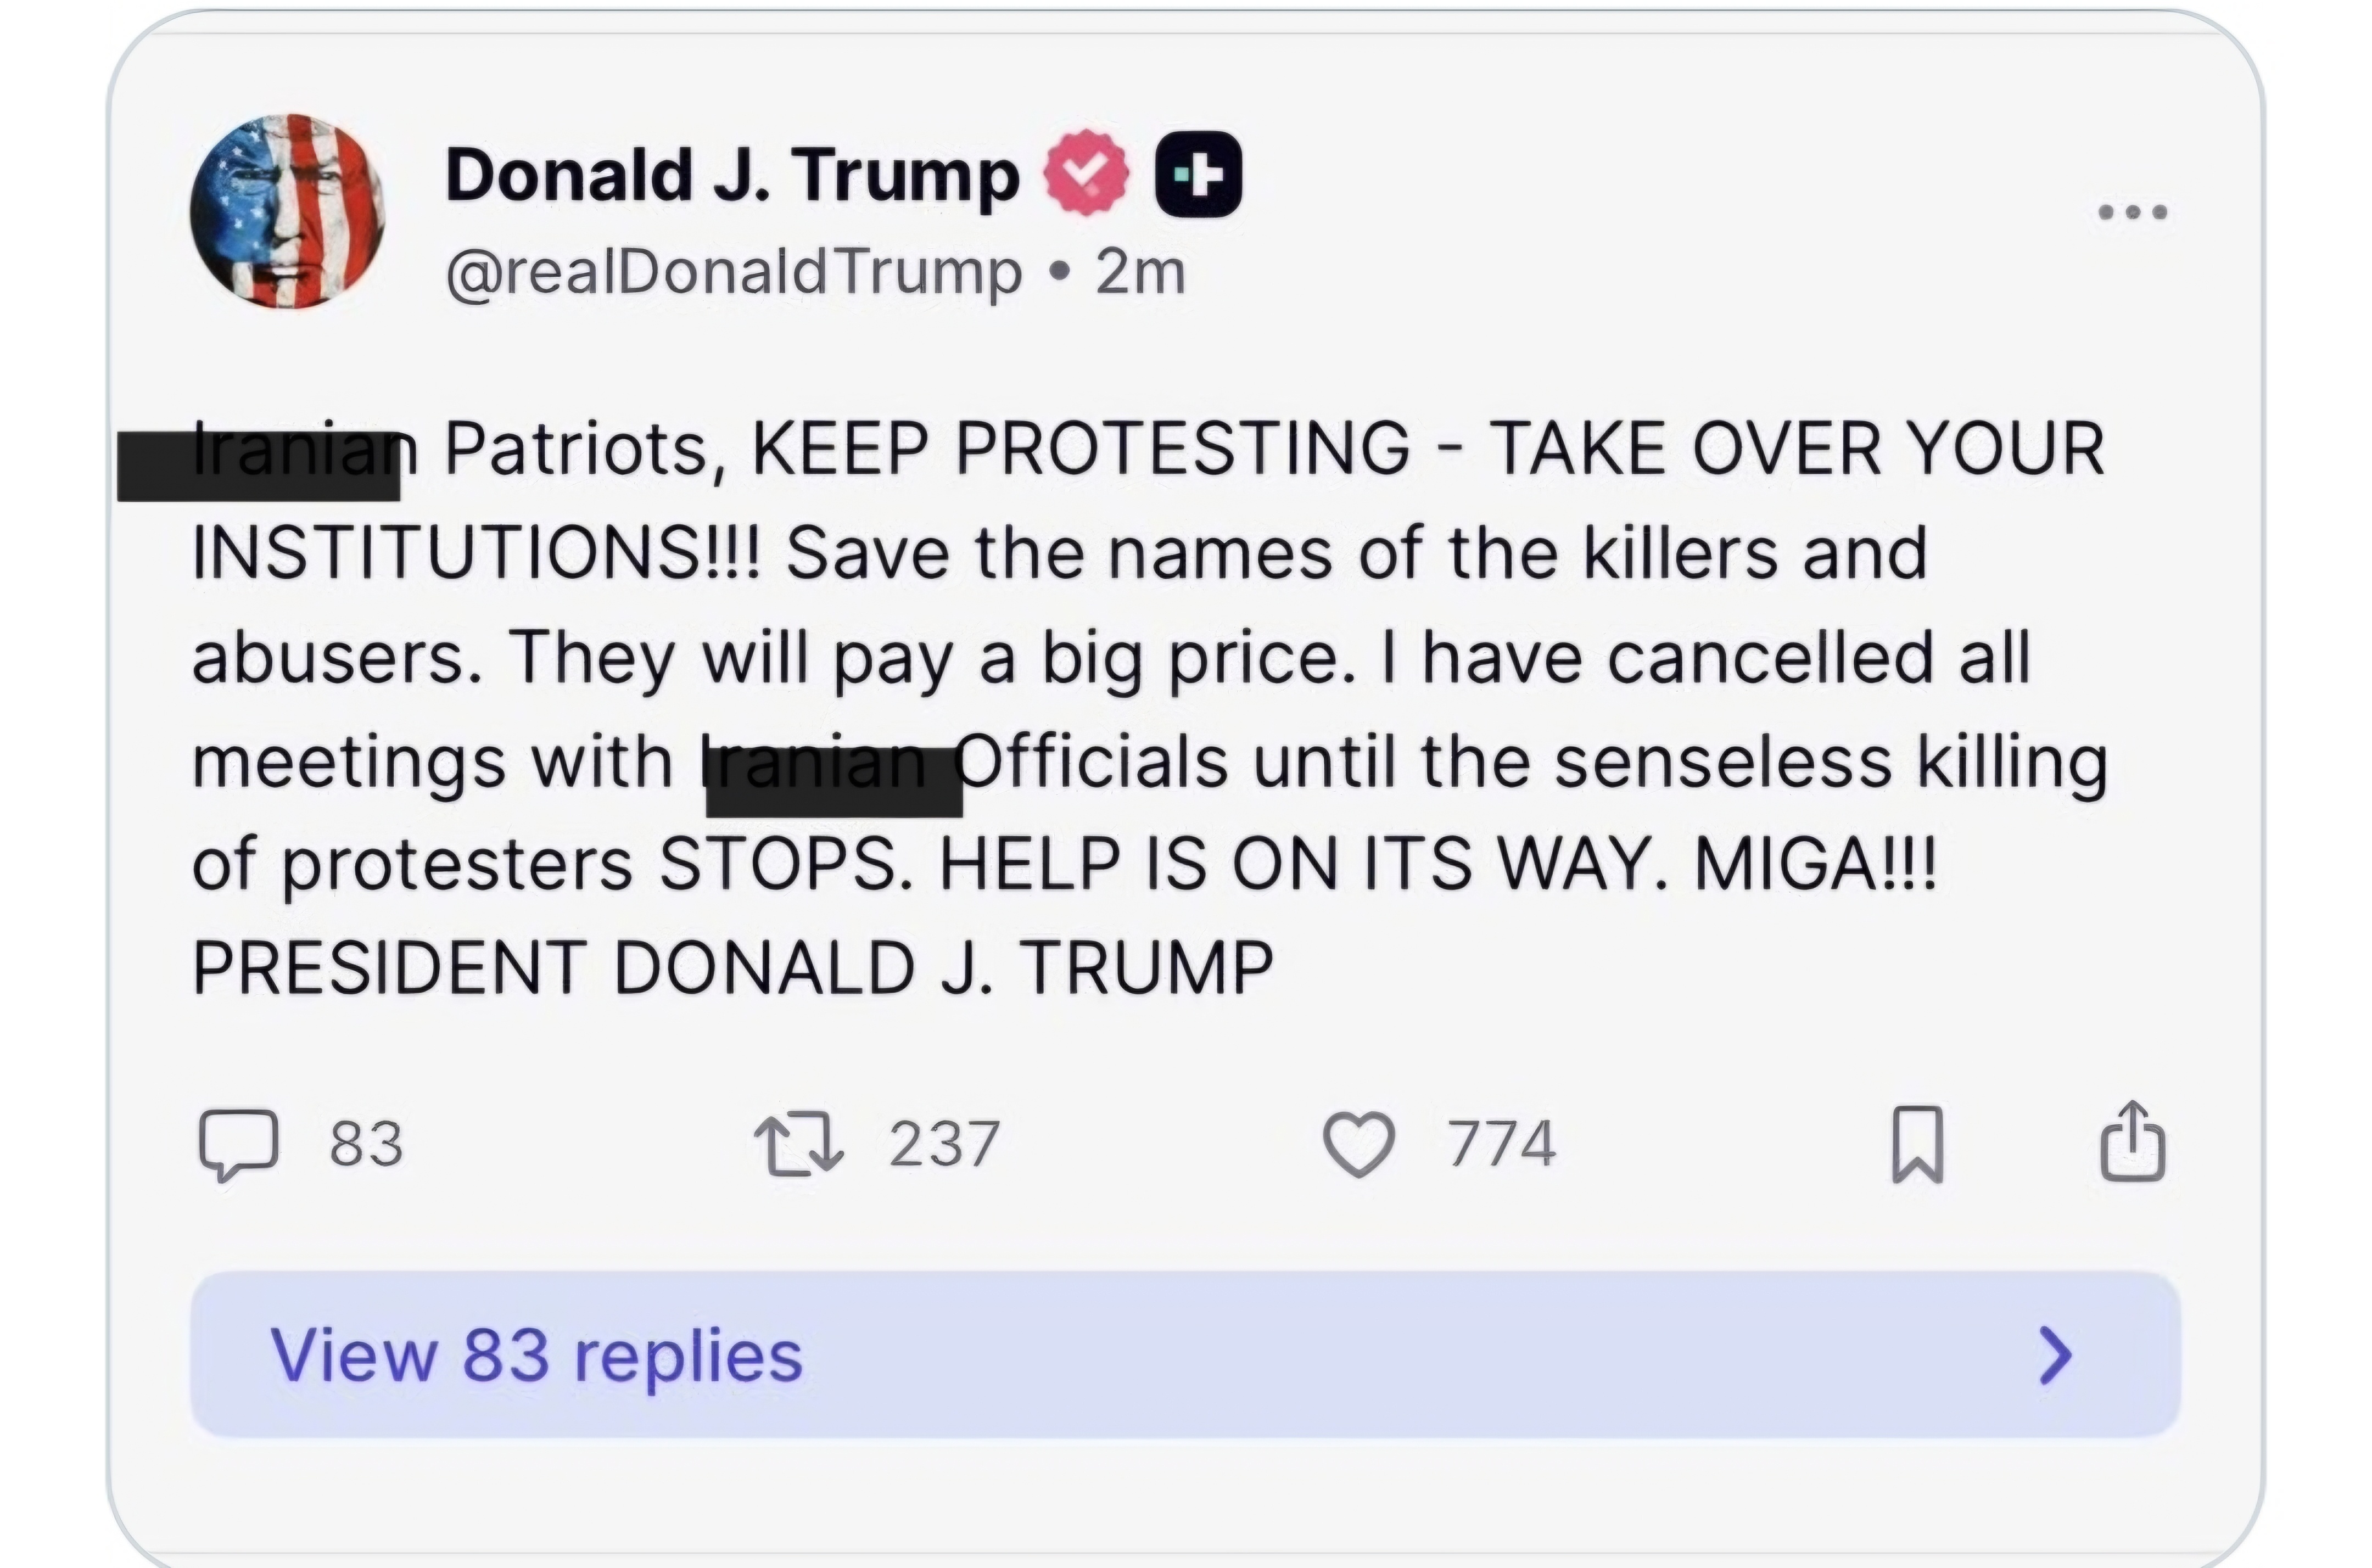
Task: Toggle the bookmark icon on the post
Action: pyautogui.click(x=1918, y=1144)
